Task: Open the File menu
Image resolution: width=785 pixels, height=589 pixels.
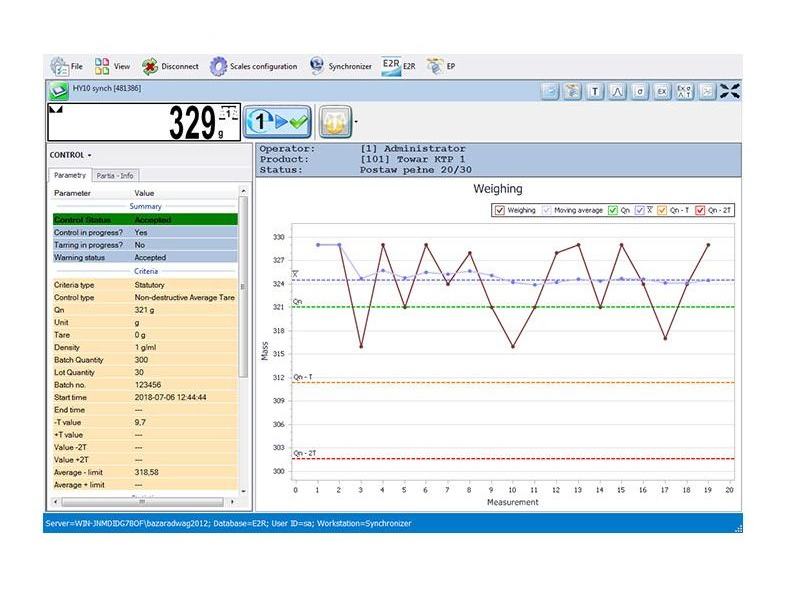Action: pos(67,66)
